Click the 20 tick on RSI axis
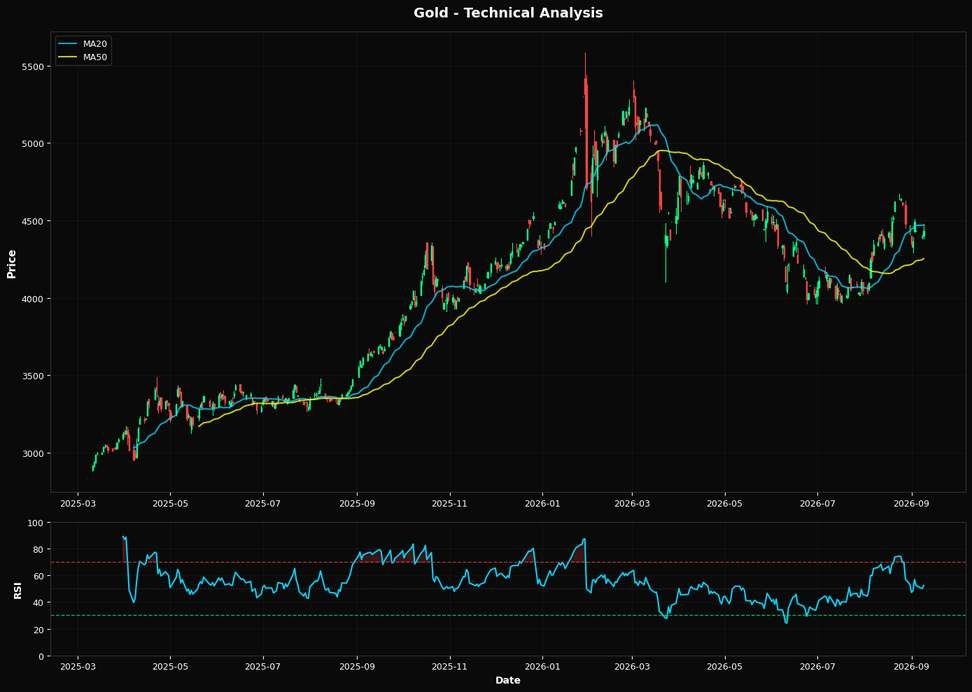This screenshot has height=692, width=972. coord(39,630)
